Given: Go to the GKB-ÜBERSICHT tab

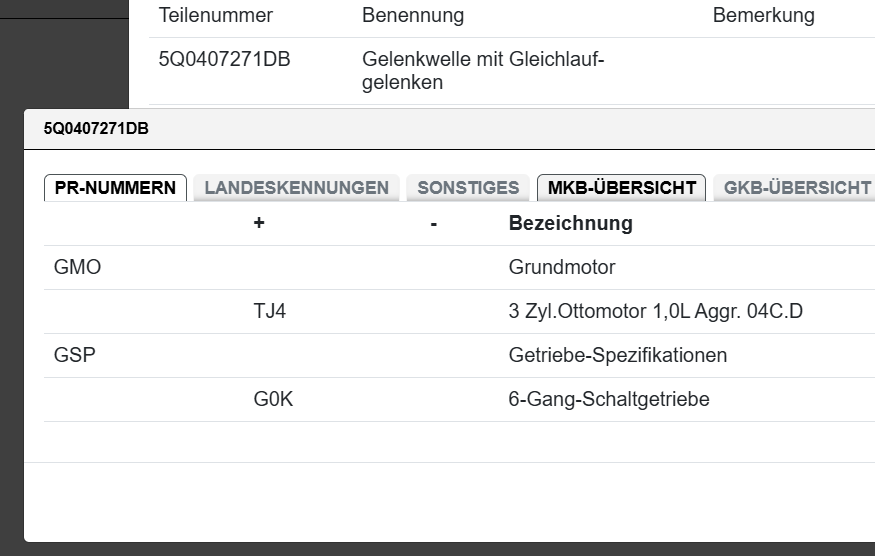Looking at the screenshot, I should 797,188.
